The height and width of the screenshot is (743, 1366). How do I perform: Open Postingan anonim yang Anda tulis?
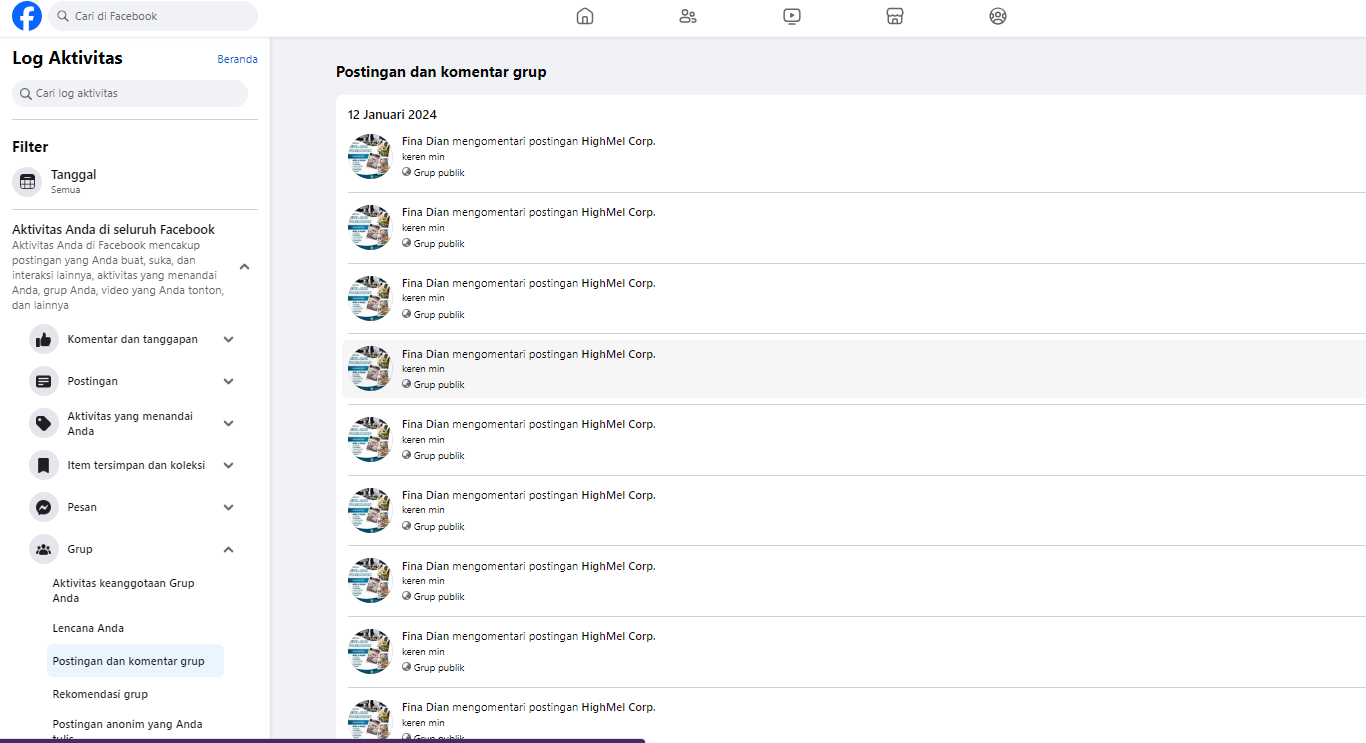click(136, 731)
